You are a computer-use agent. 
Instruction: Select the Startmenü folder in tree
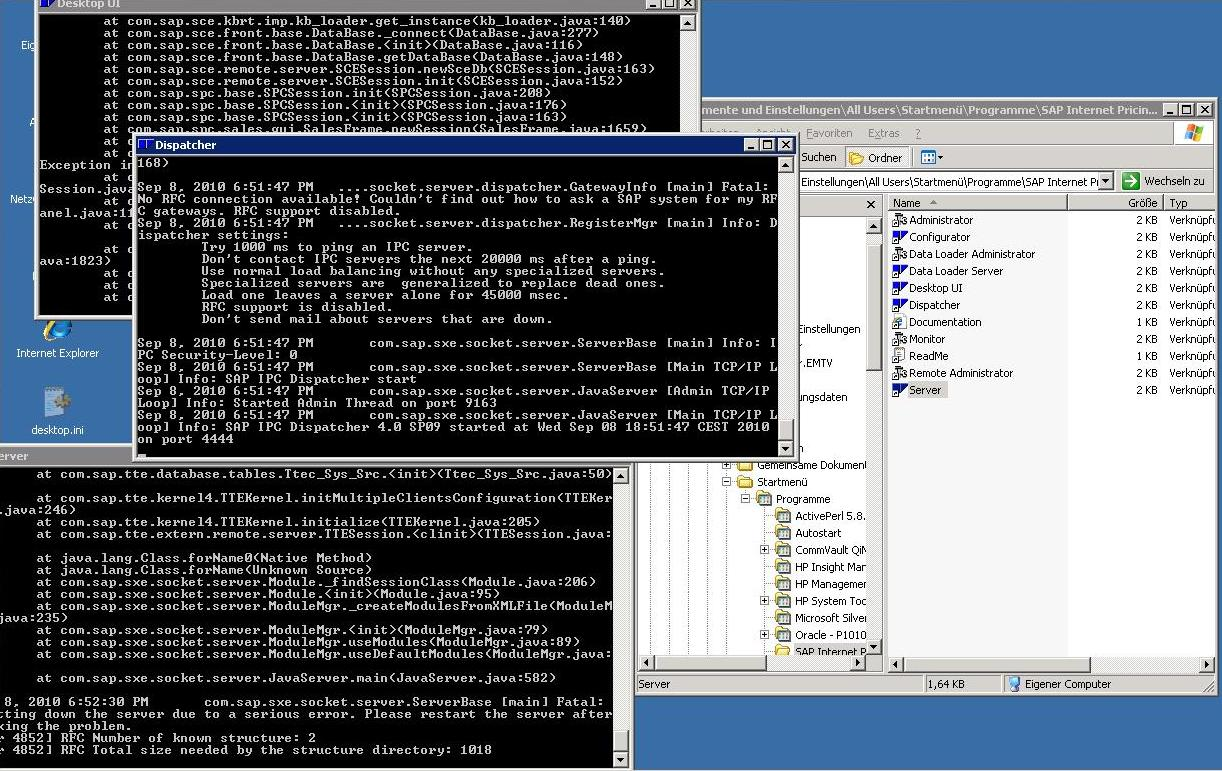(x=772, y=482)
